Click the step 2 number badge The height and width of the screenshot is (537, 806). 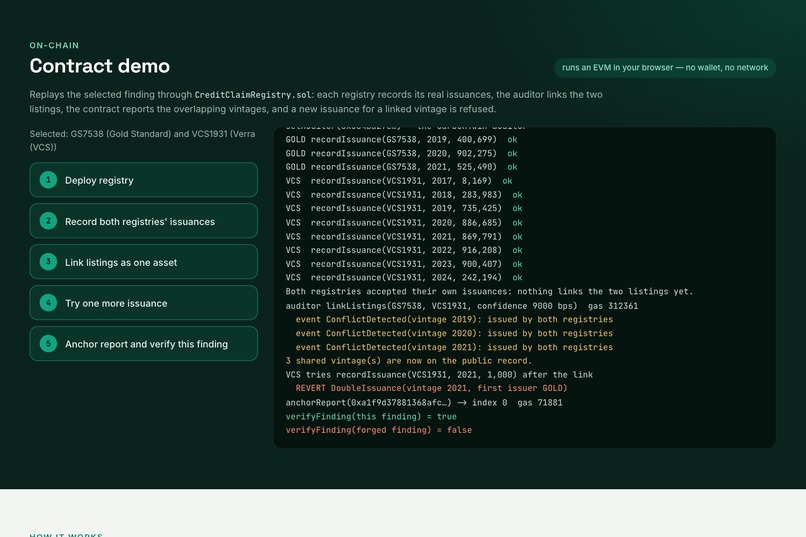point(48,221)
